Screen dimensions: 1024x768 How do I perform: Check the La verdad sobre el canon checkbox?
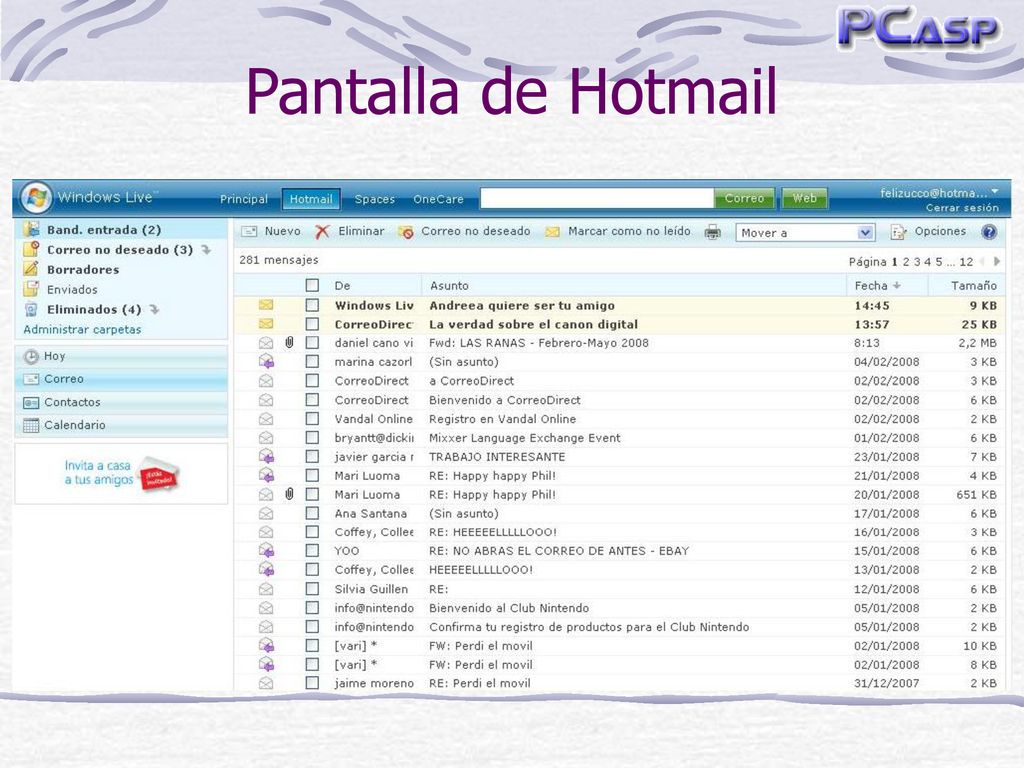(x=312, y=324)
